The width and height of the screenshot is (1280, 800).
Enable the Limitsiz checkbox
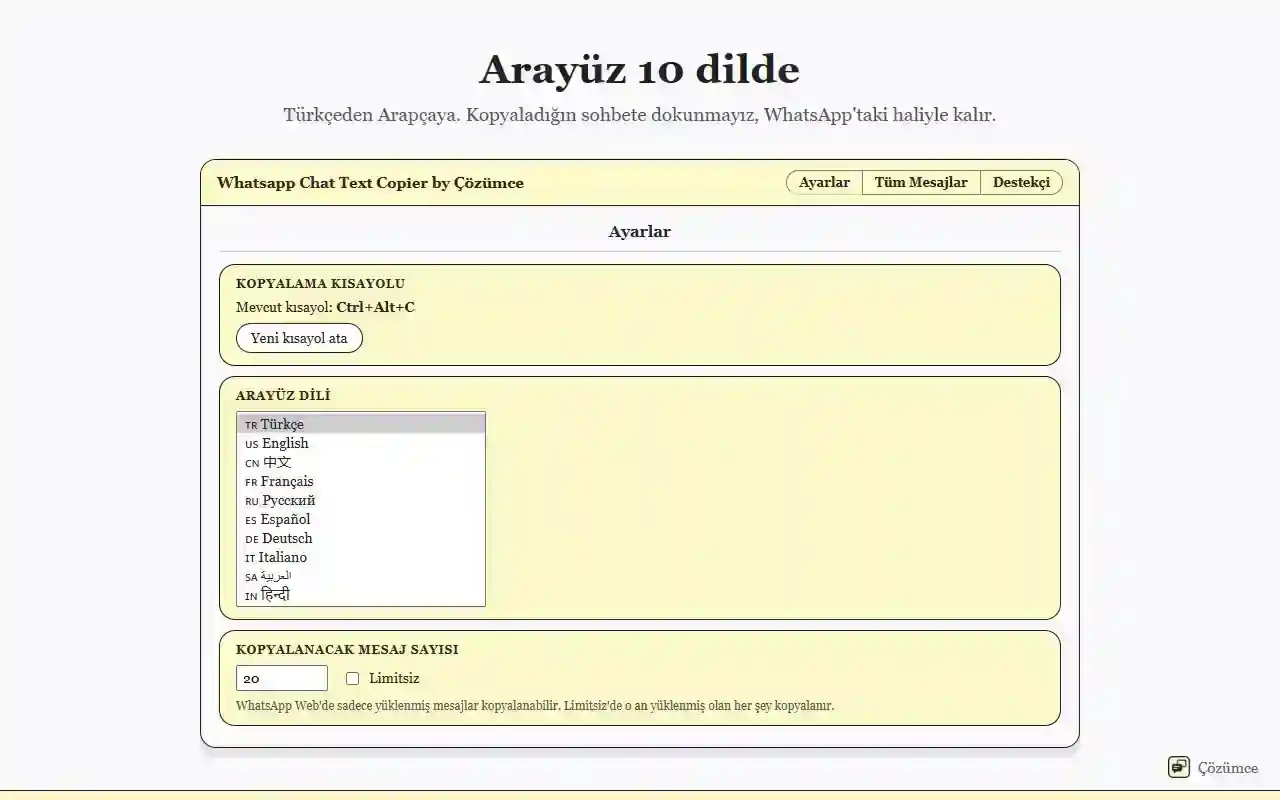click(x=352, y=678)
